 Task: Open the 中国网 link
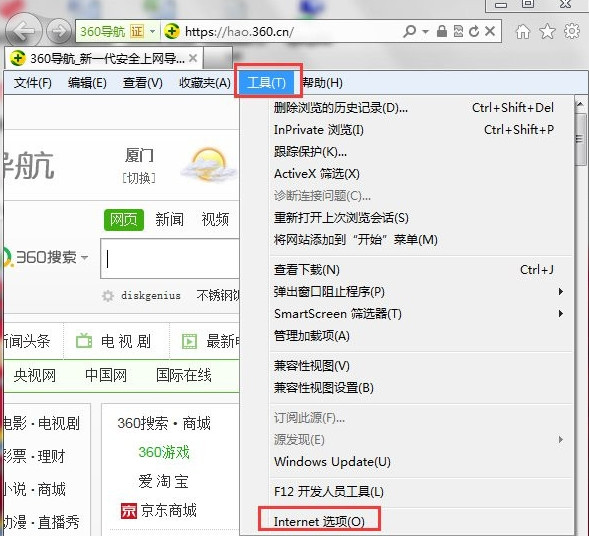click(106, 375)
